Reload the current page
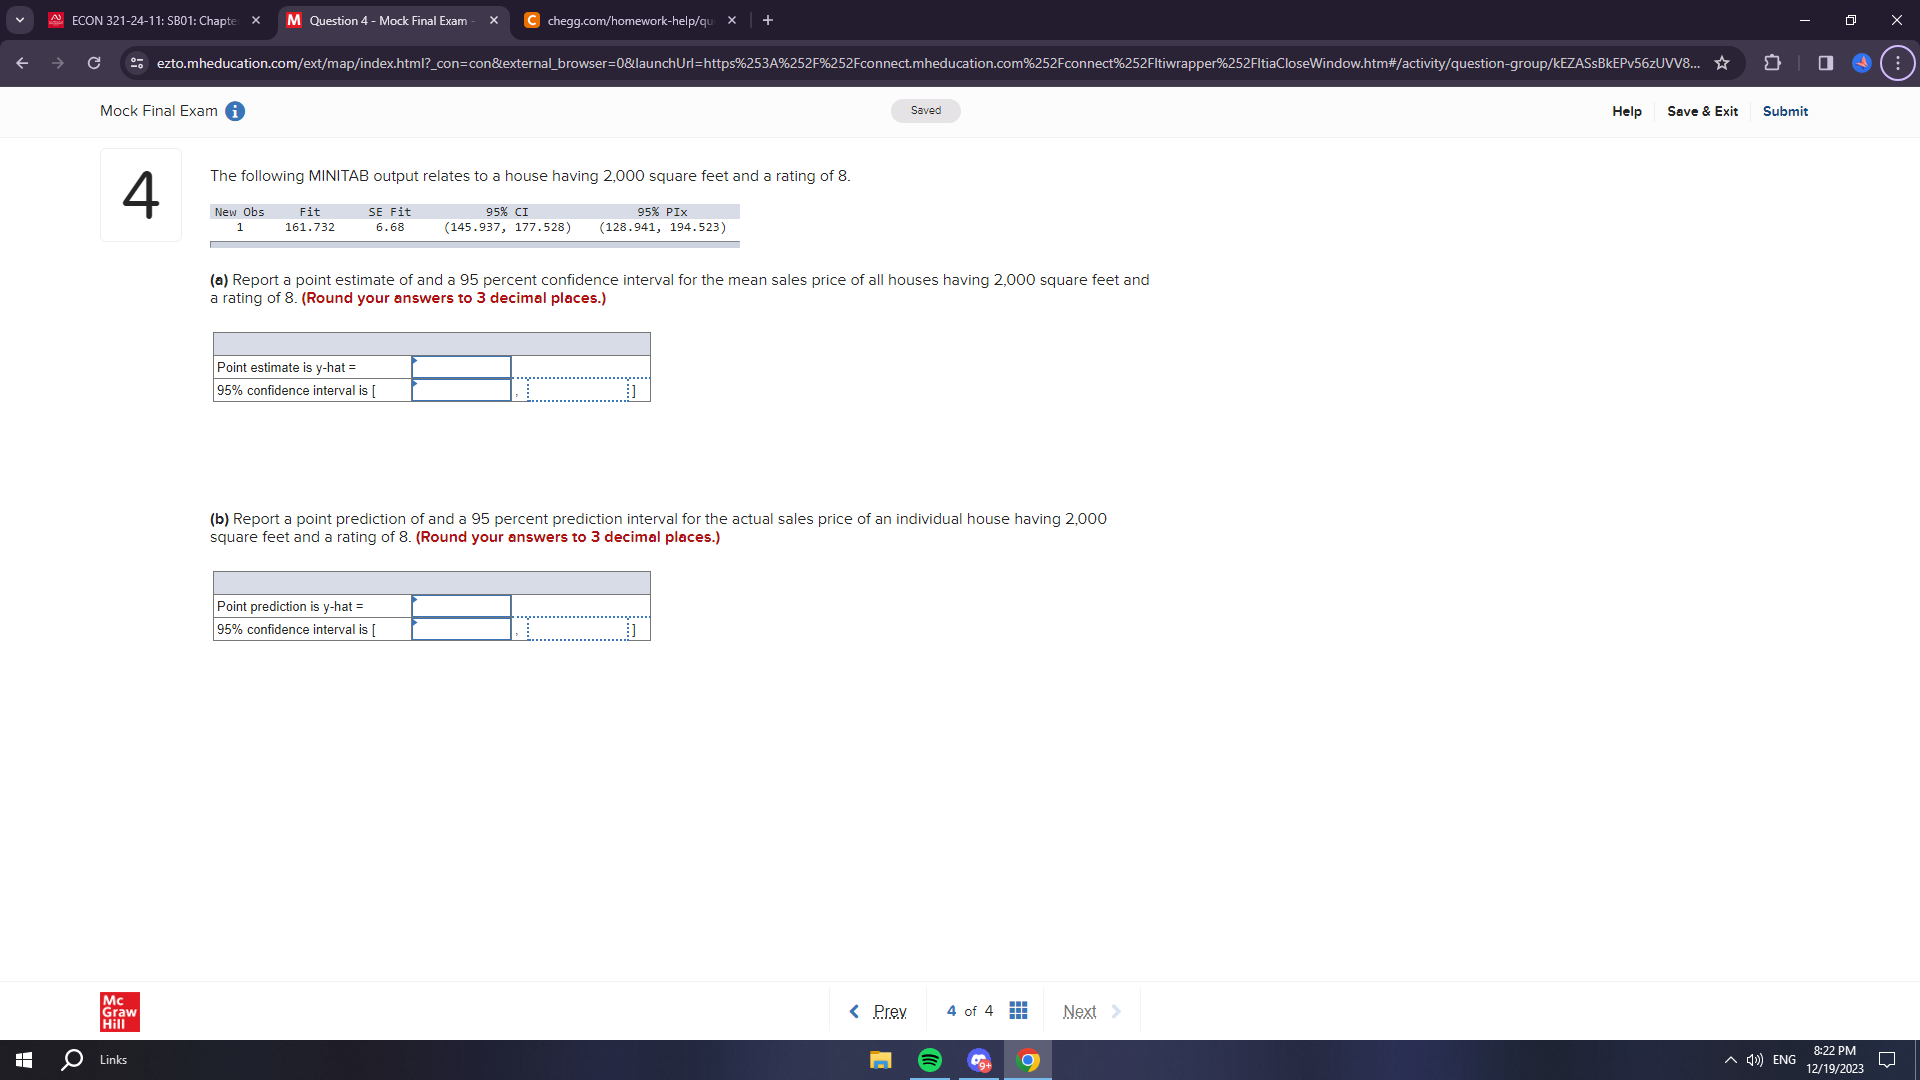1920x1080 pixels. point(94,63)
